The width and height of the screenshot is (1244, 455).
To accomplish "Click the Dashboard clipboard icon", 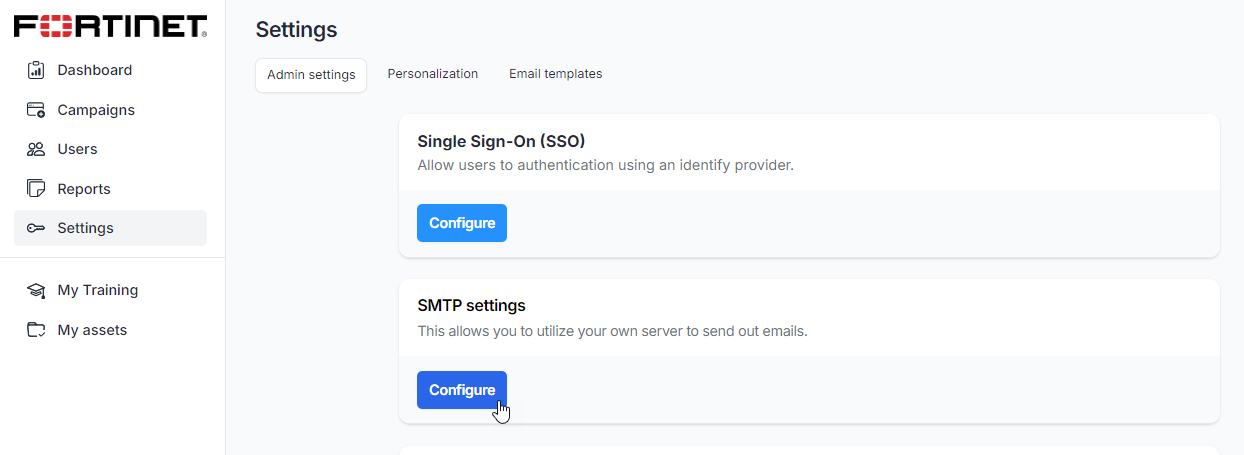I will pos(36,70).
